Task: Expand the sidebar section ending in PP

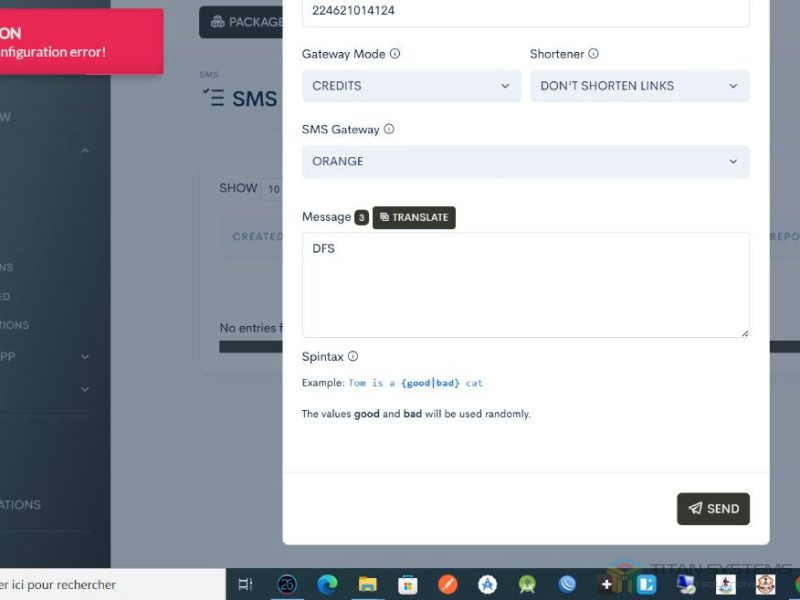Action: (85, 356)
